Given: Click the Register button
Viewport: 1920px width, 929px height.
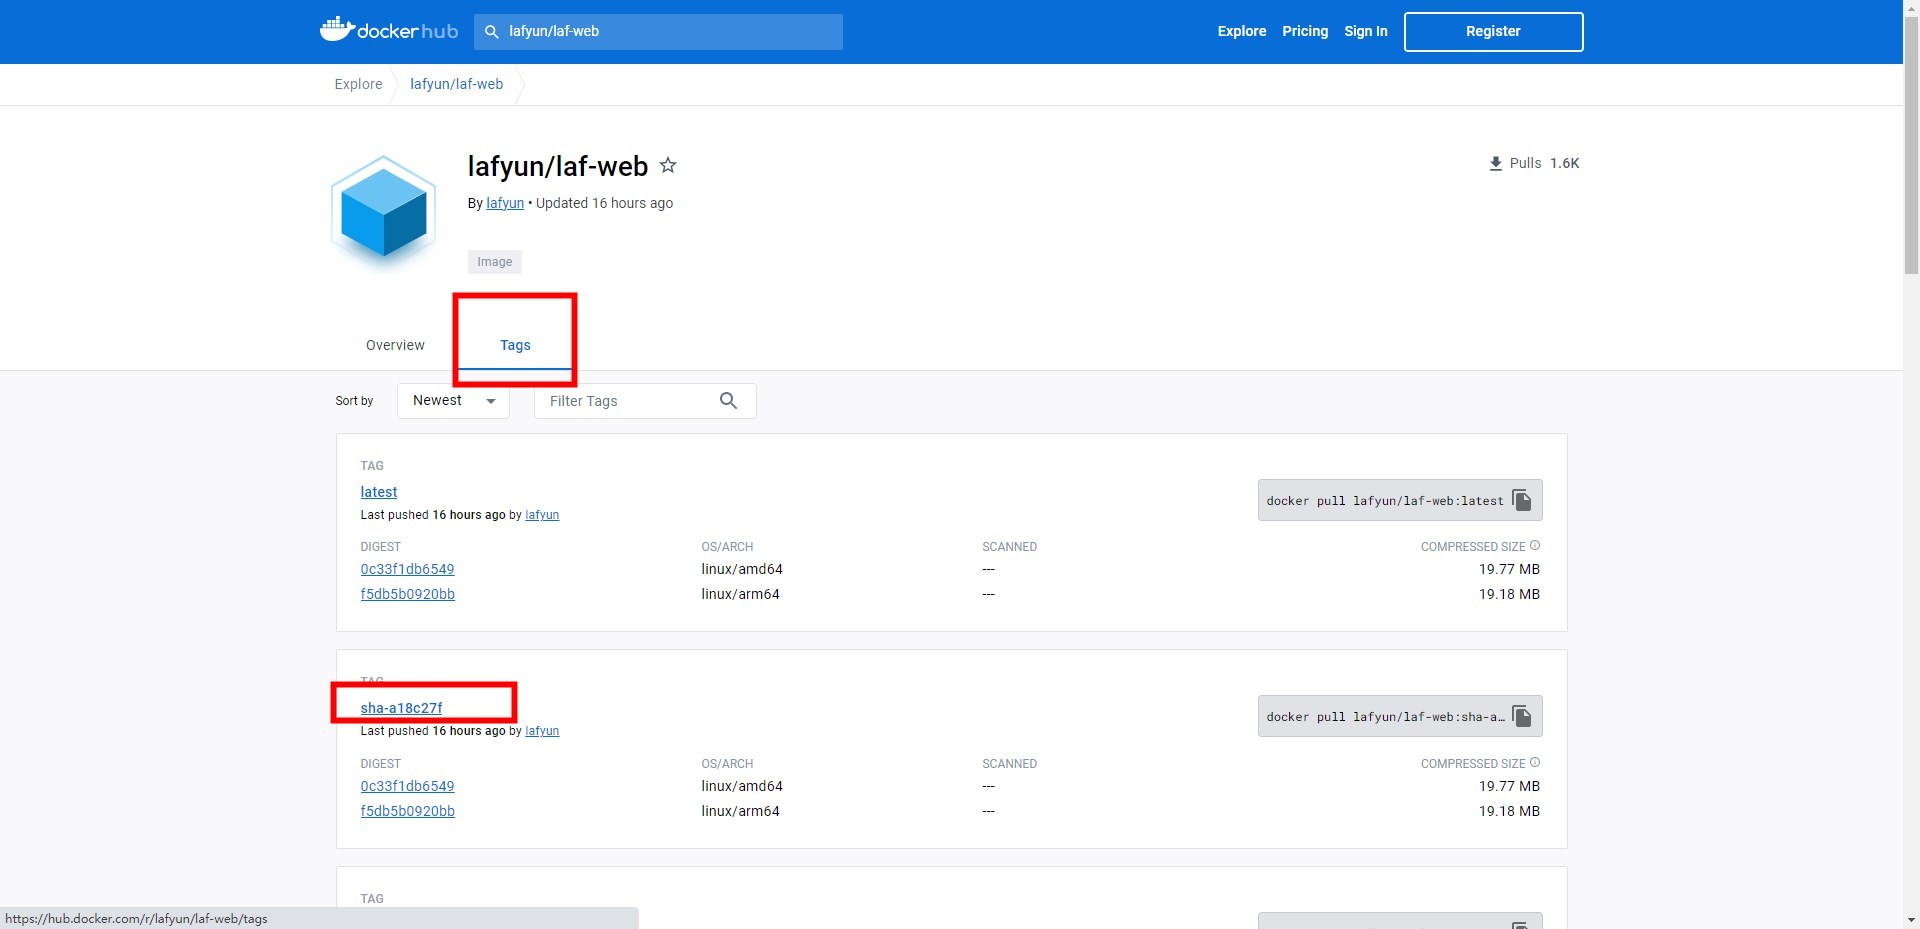Looking at the screenshot, I should [x=1493, y=32].
